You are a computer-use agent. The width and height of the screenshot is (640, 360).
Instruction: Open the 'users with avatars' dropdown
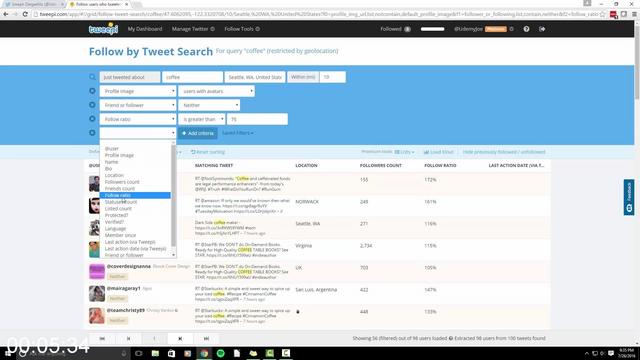216,91
